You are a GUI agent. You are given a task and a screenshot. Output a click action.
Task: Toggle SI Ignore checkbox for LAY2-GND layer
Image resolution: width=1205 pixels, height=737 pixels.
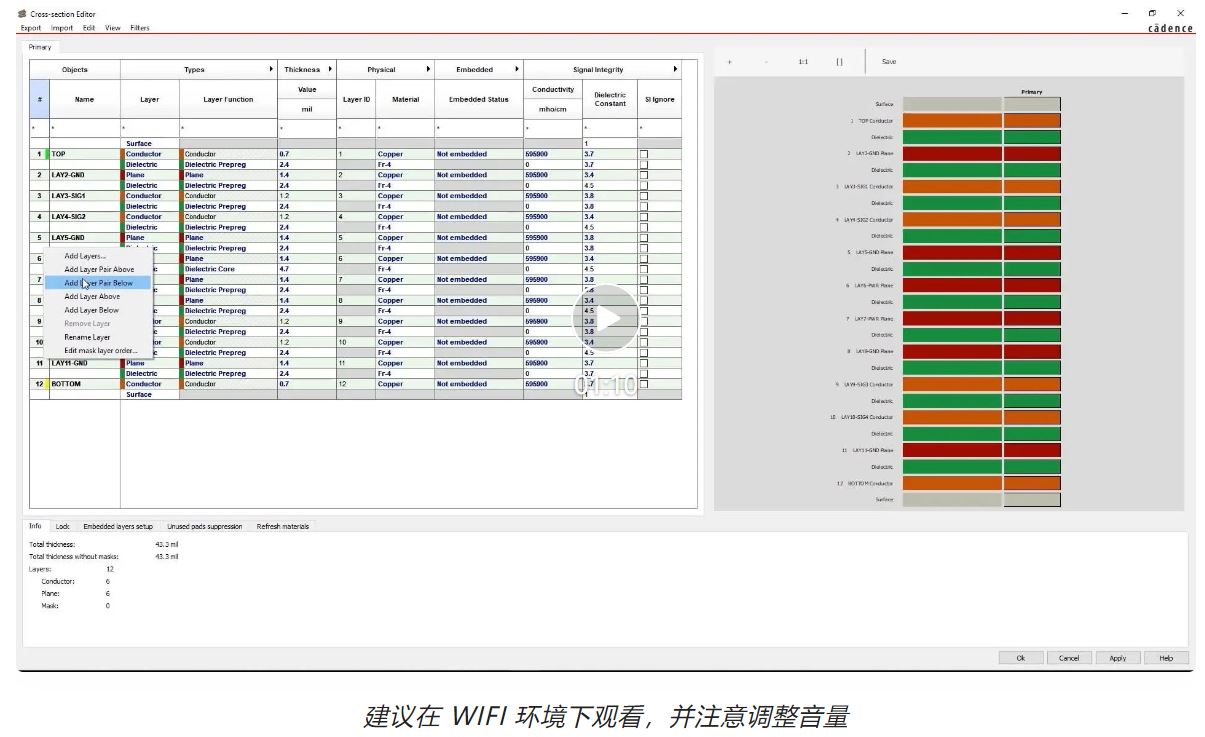643,175
